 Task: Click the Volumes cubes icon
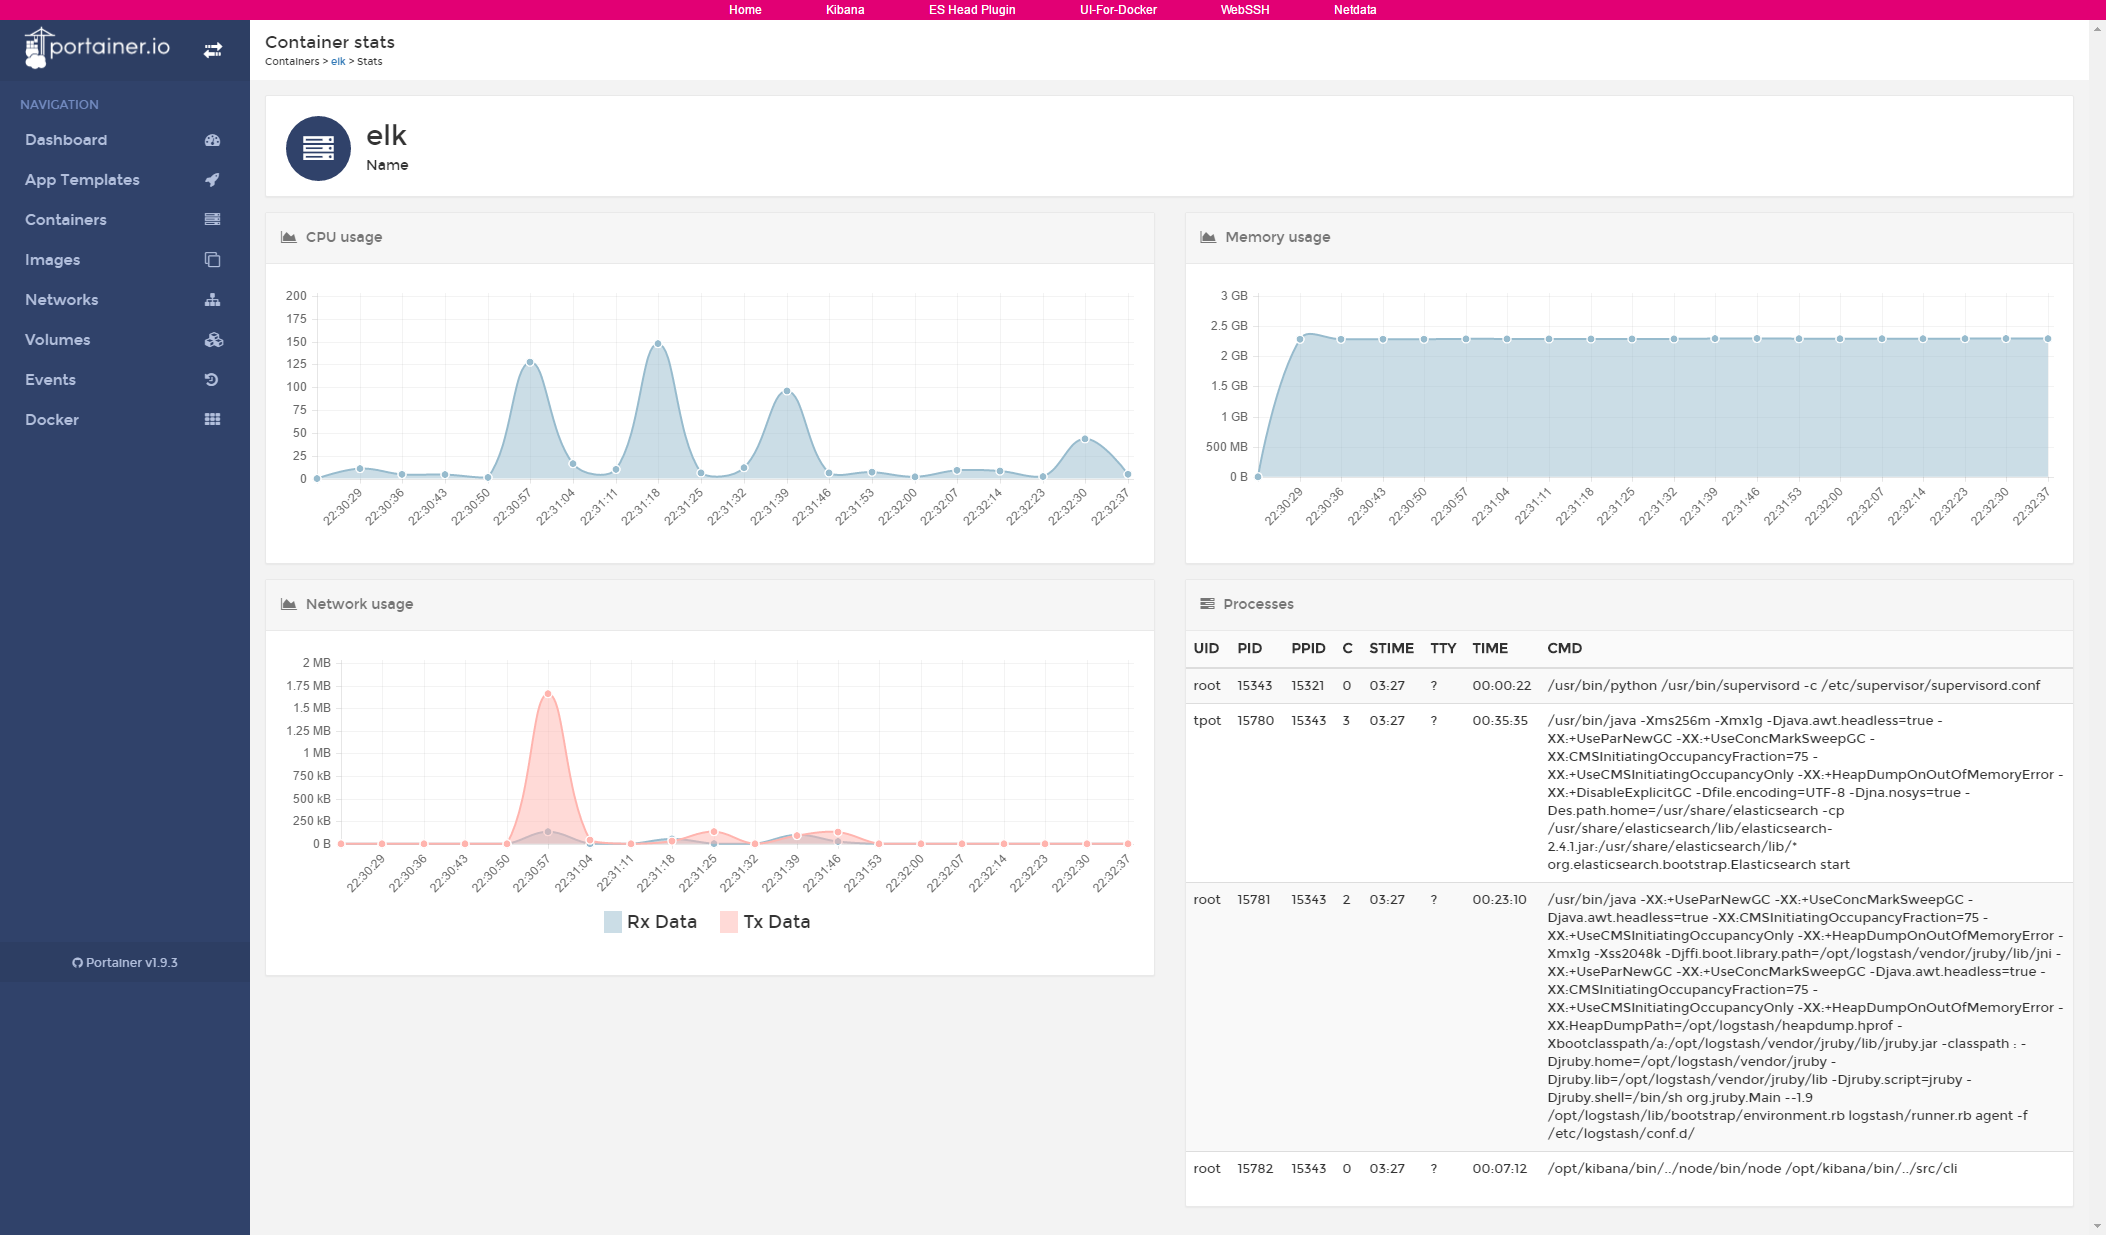(x=213, y=340)
